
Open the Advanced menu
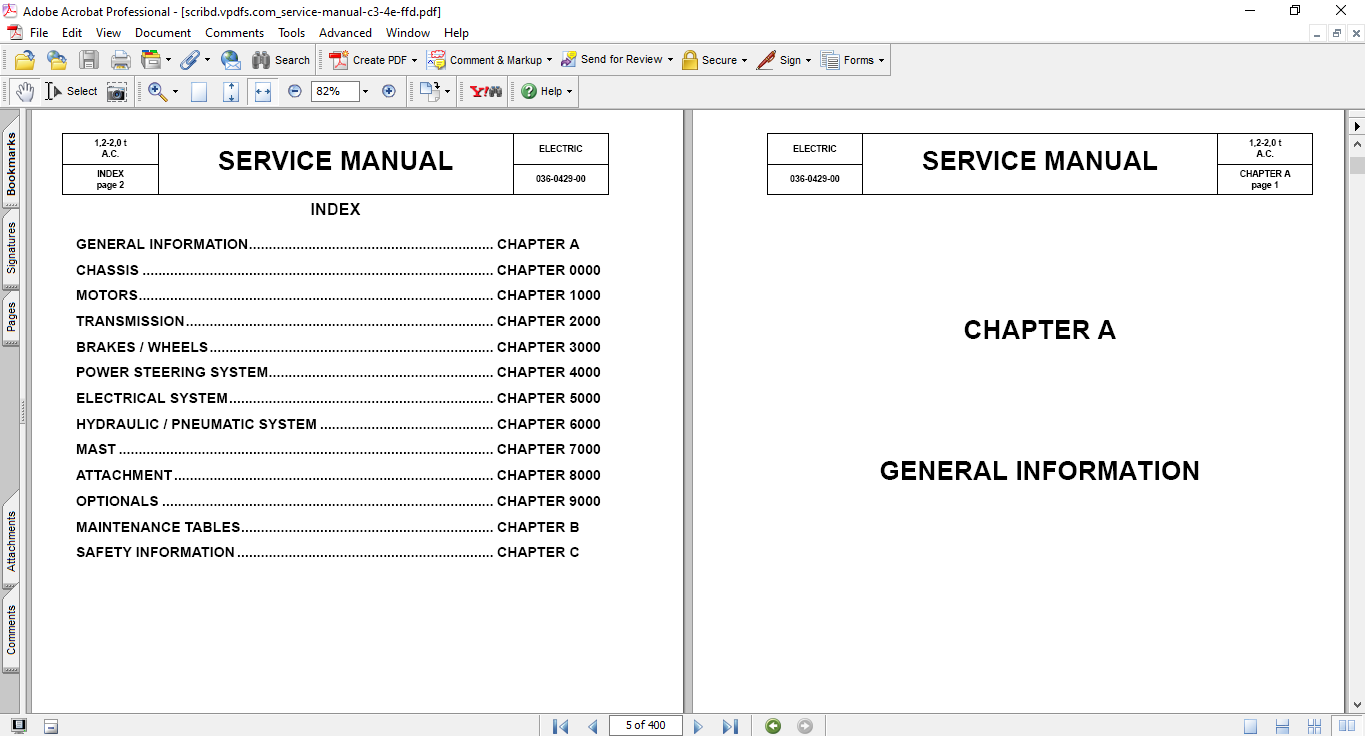click(346, 33)
